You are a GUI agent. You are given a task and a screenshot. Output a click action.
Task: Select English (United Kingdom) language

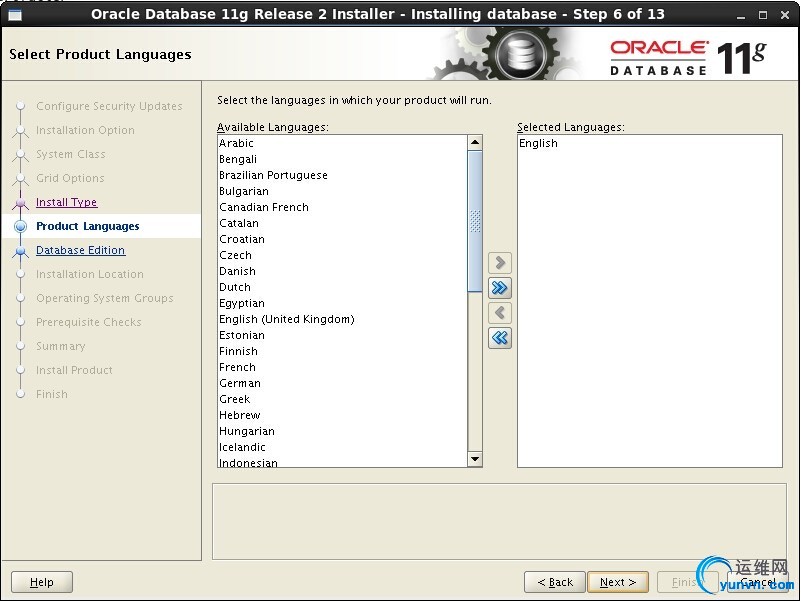[342, 319]
